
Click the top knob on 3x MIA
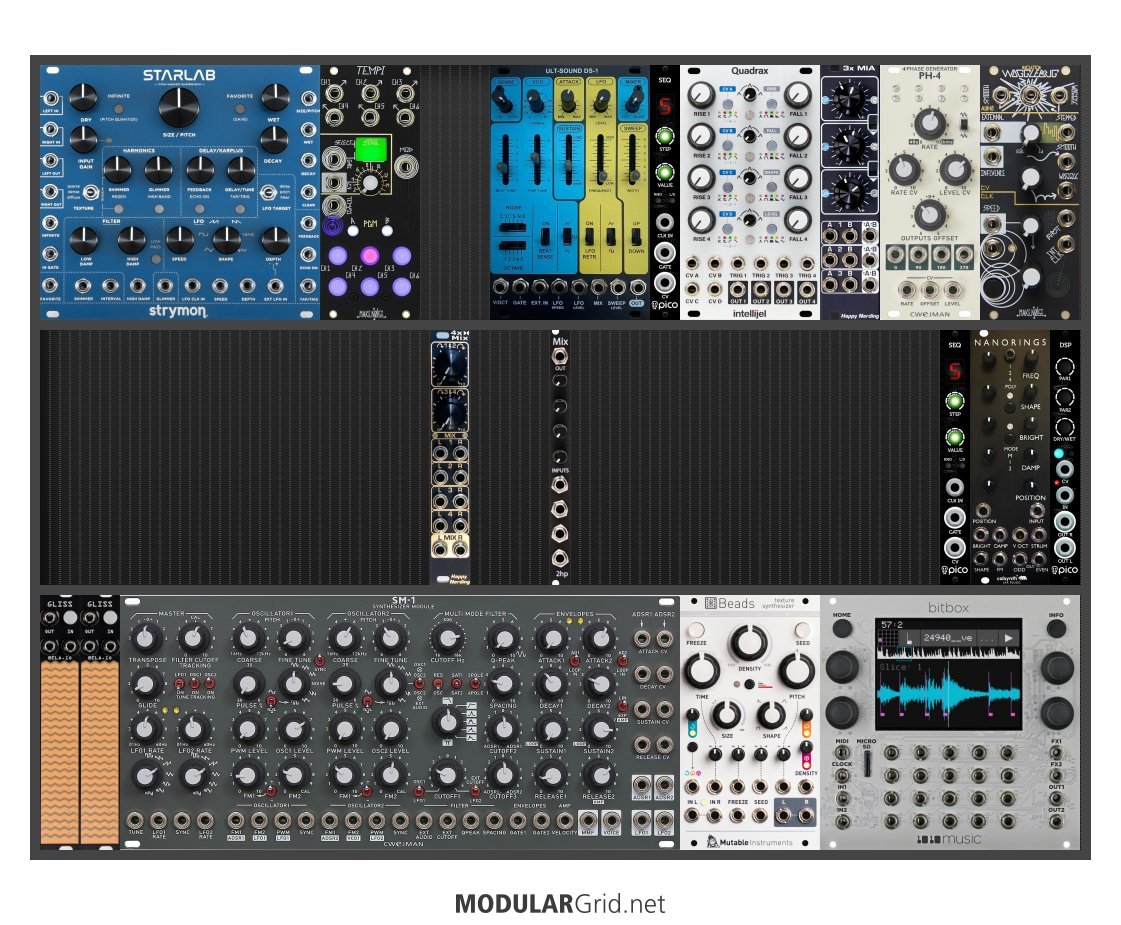pos(848,98)
